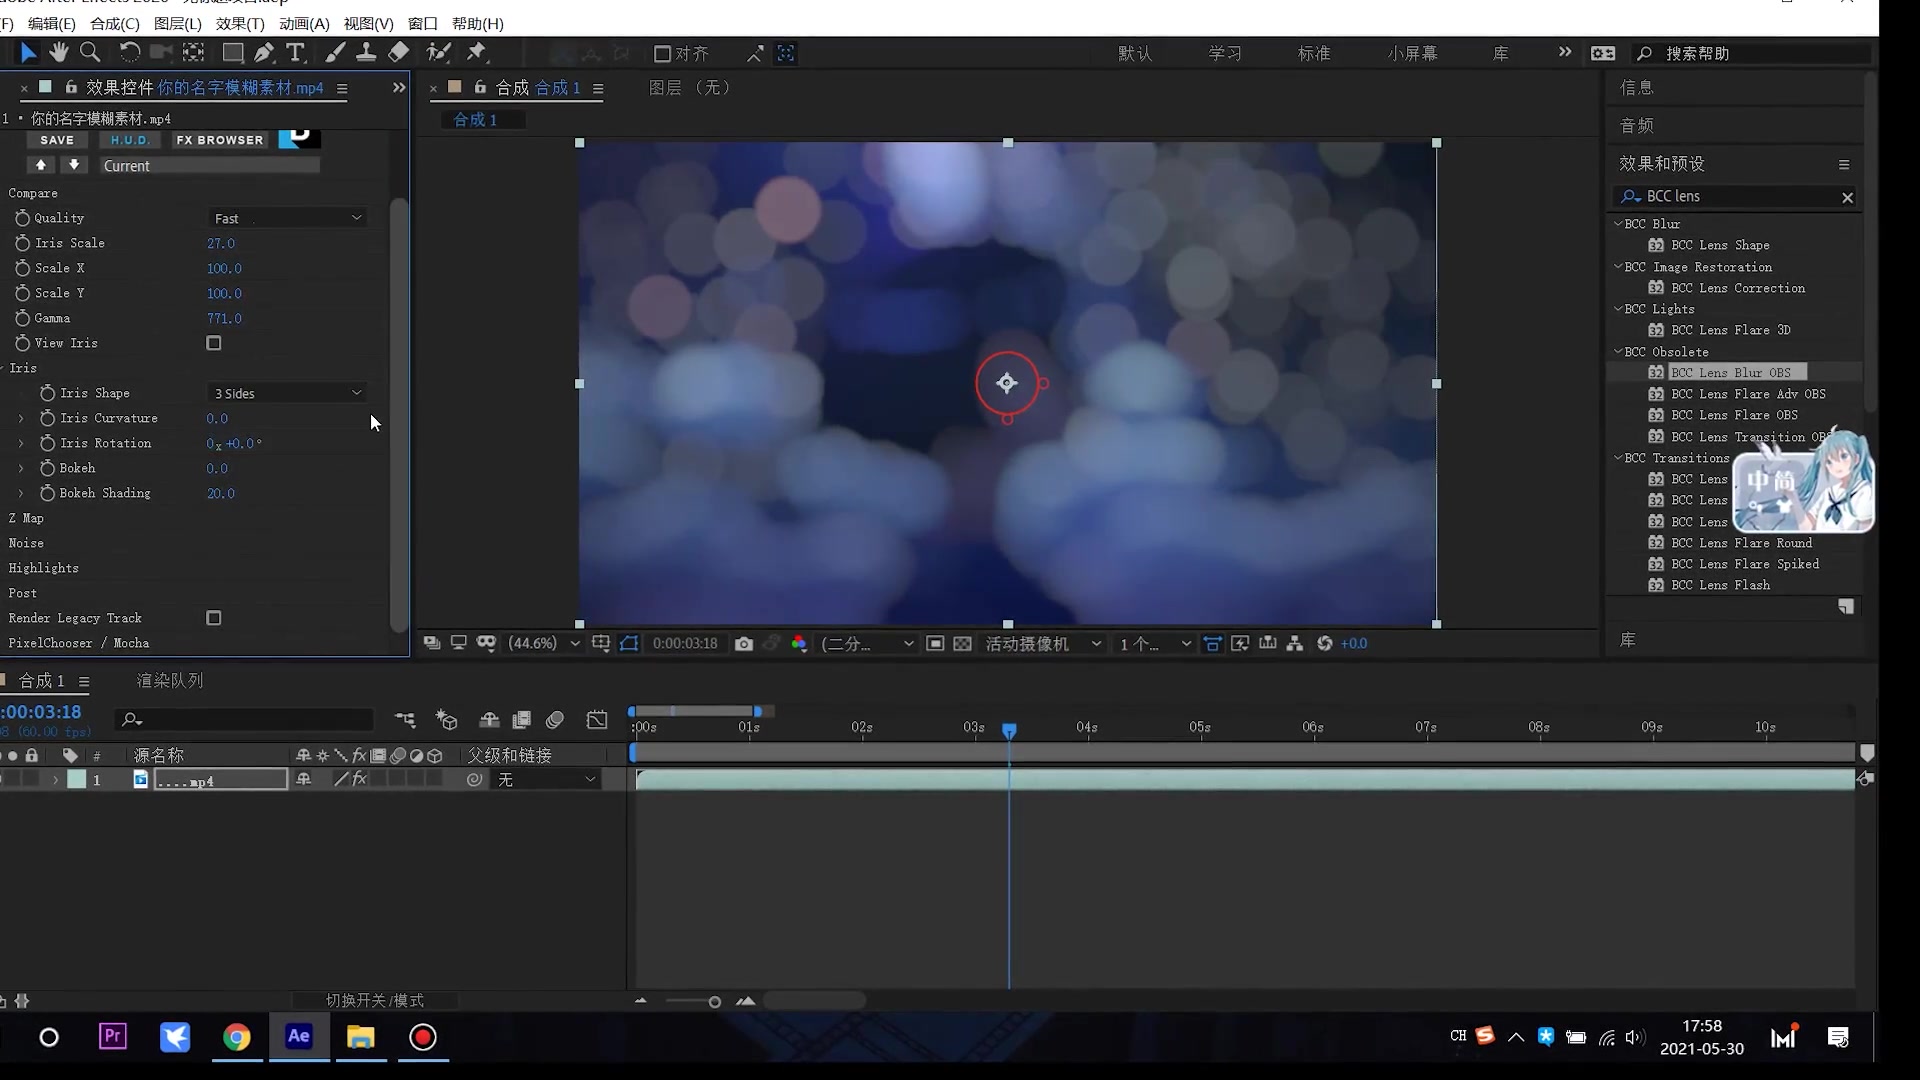Expand layer 1 in the timeline
The width and height of the screenshot is (1920, 1080).
click(x=55, y=780)
